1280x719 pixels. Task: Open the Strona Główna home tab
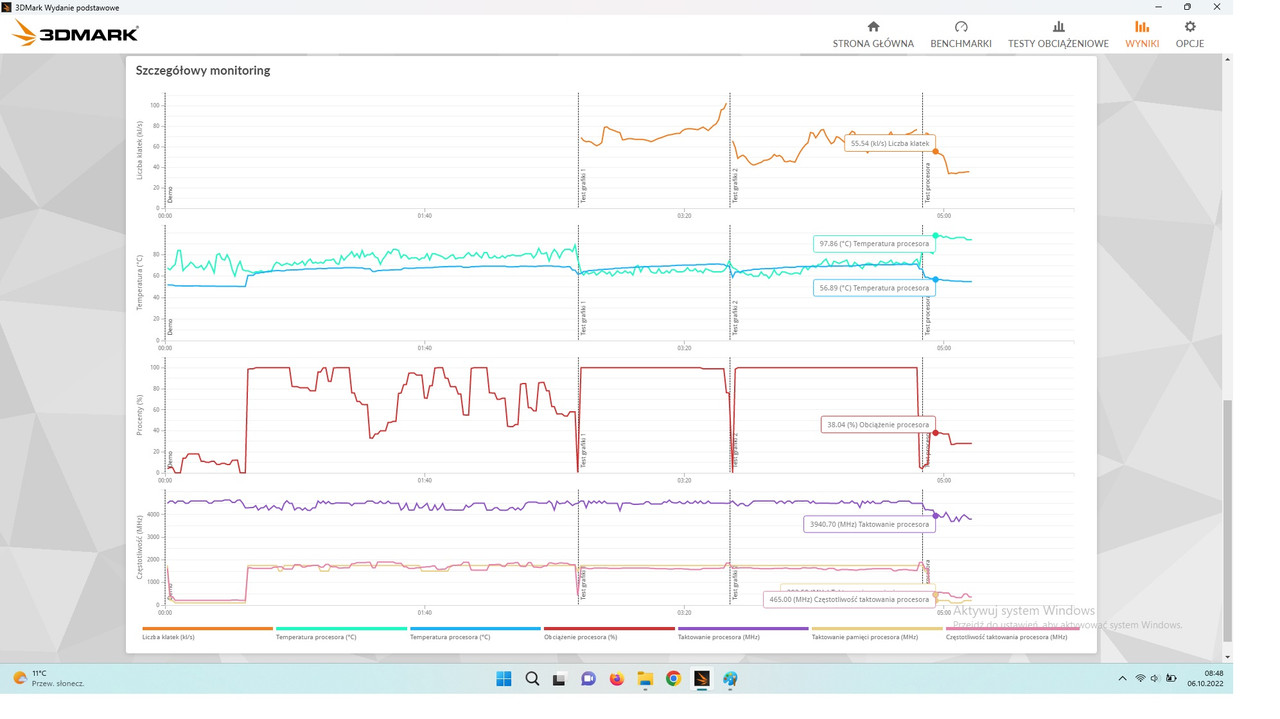(x=873, y=34)
